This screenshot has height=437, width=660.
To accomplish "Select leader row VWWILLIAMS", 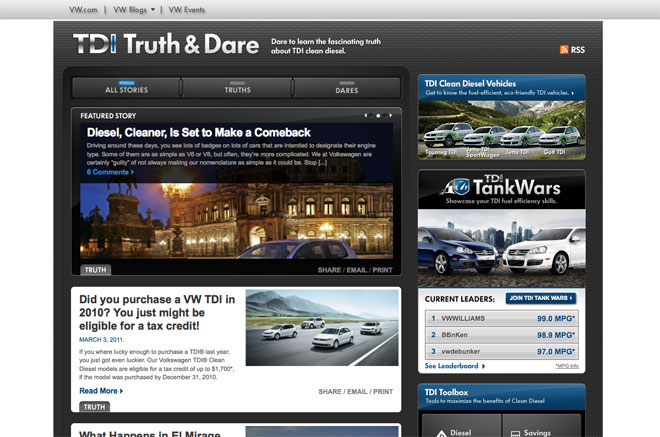I will 501,318.
